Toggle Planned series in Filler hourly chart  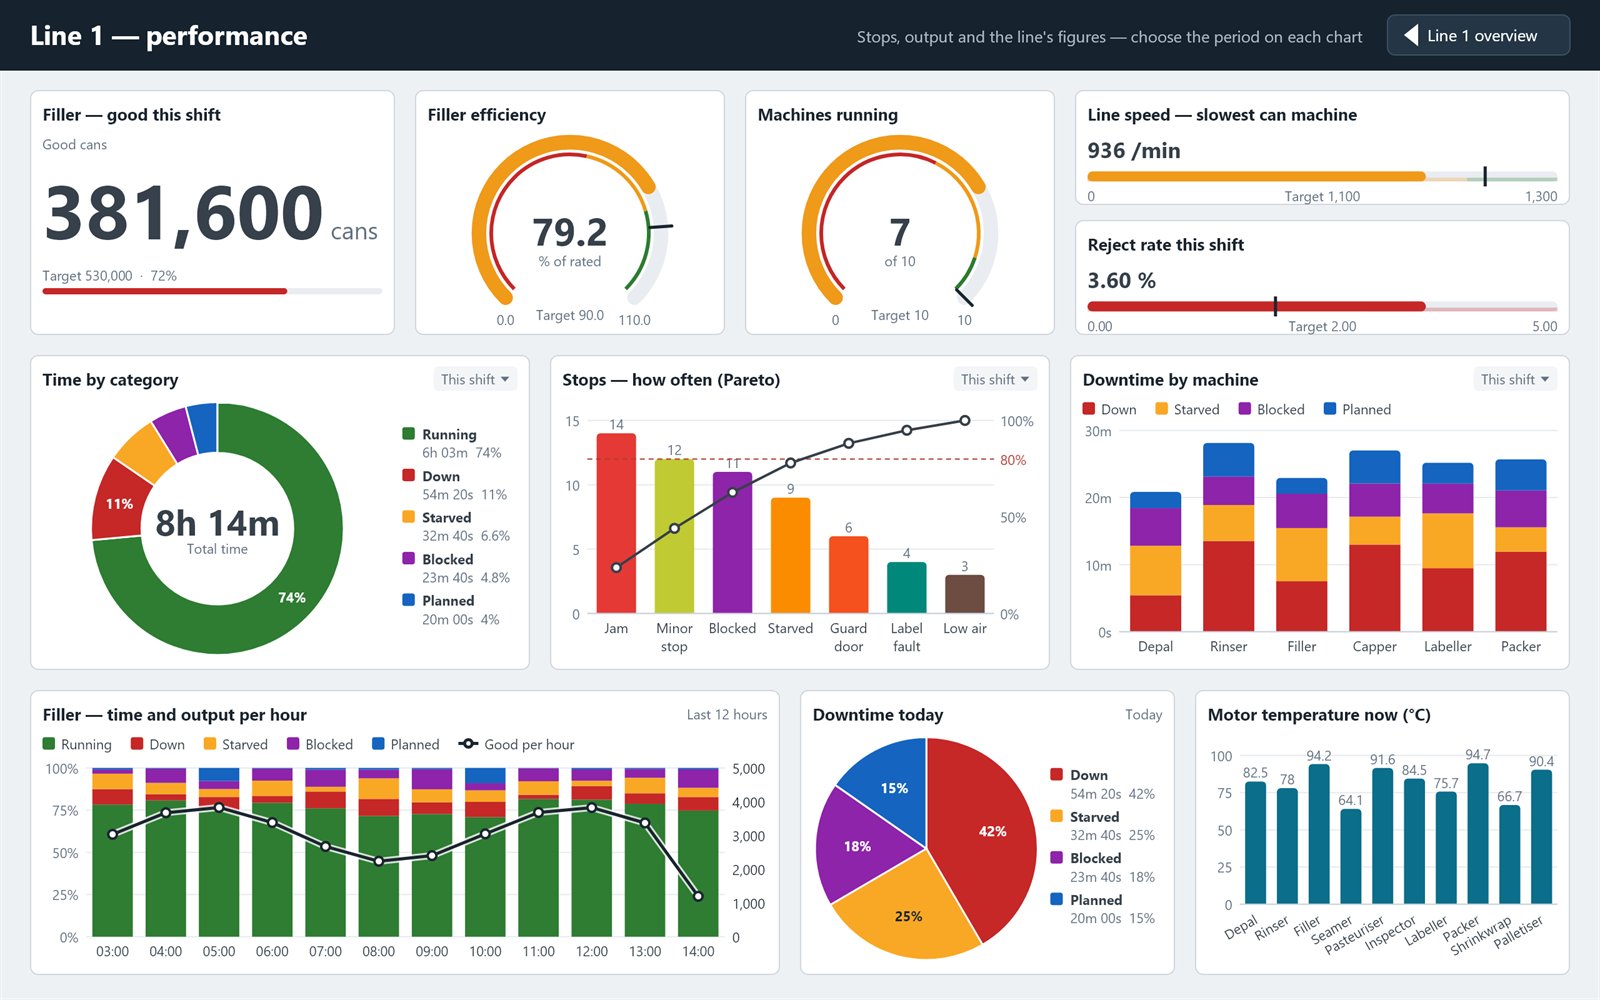pyautogui.click(x=406, y=744)
